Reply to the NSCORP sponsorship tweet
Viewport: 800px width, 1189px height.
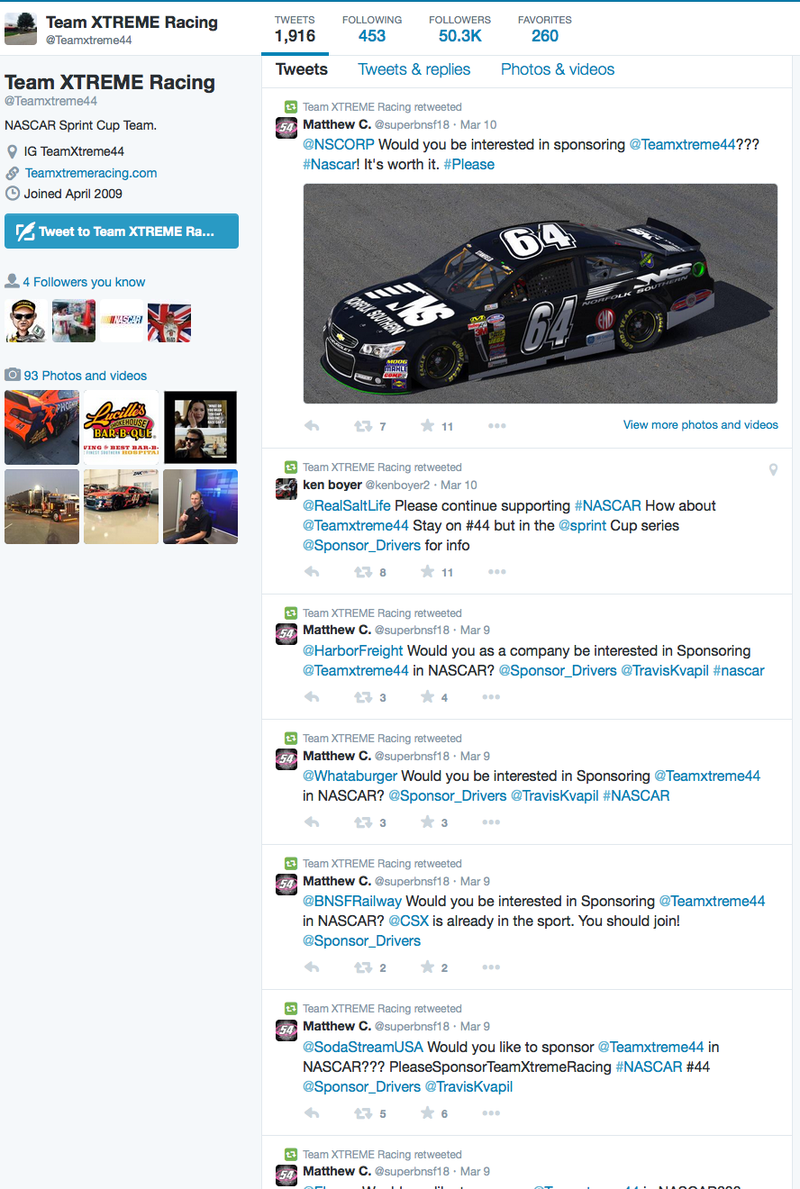312,426
